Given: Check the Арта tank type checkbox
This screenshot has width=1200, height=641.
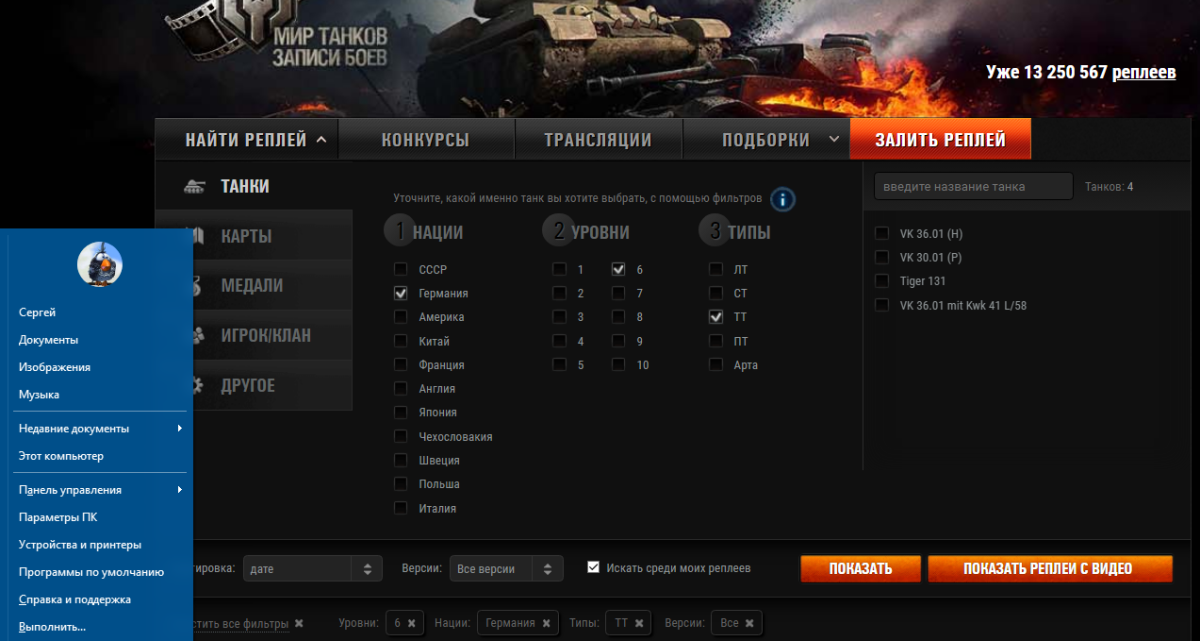Looking at the screenshot, I should [716, 365].
